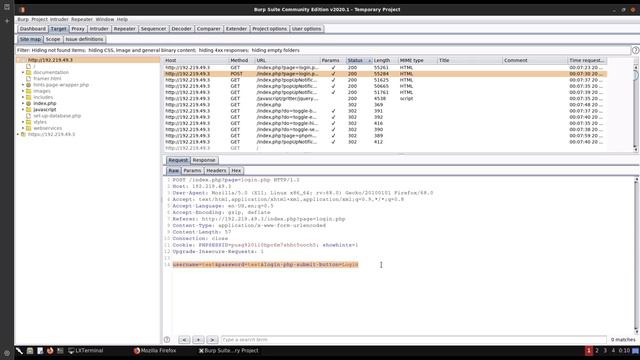The height and width of the screenshot is (360, 640).
Task: Select the Hex view tab
Action: click(x=236, y=171)
